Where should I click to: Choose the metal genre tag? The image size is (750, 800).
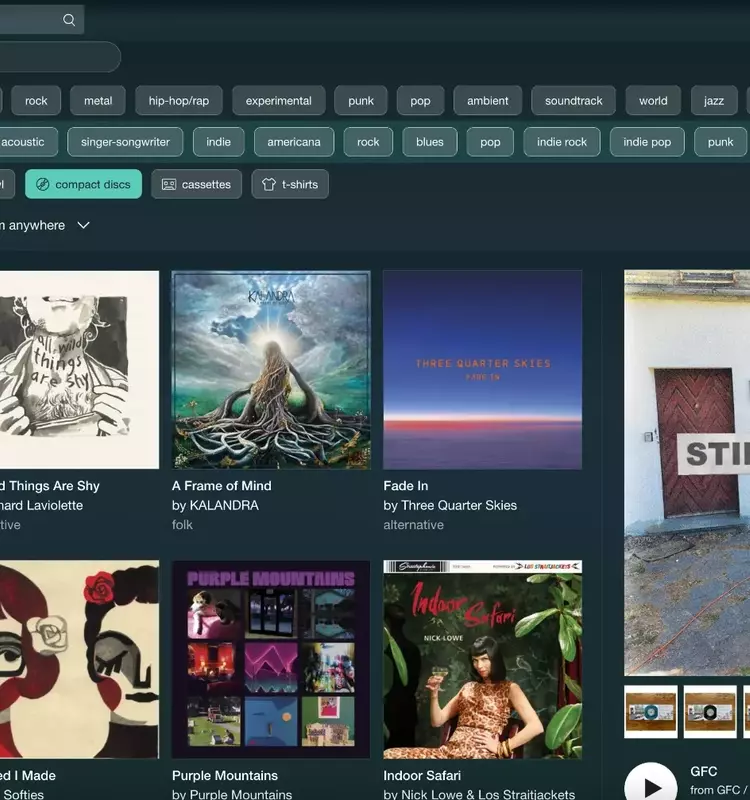(x=98, y=101)
